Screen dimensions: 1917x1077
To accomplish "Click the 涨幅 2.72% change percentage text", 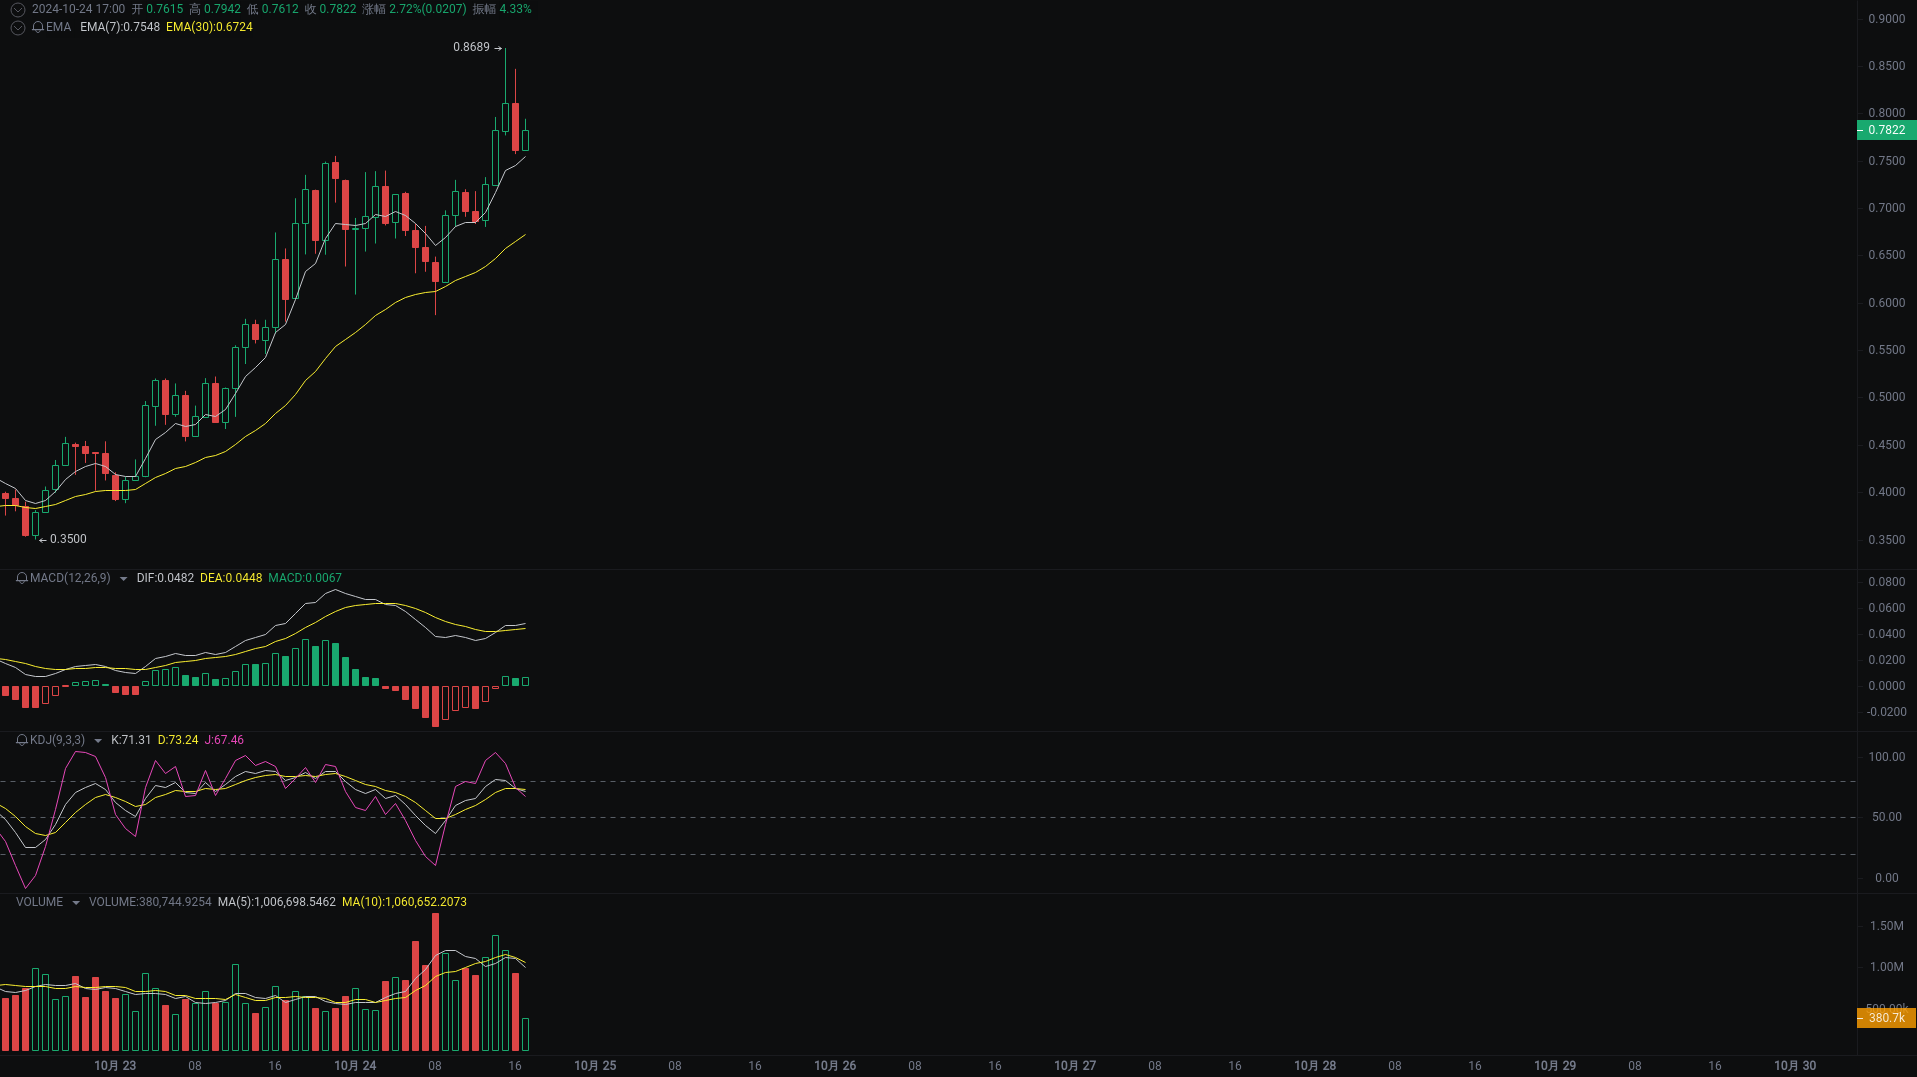I will [x=416, y=8].
